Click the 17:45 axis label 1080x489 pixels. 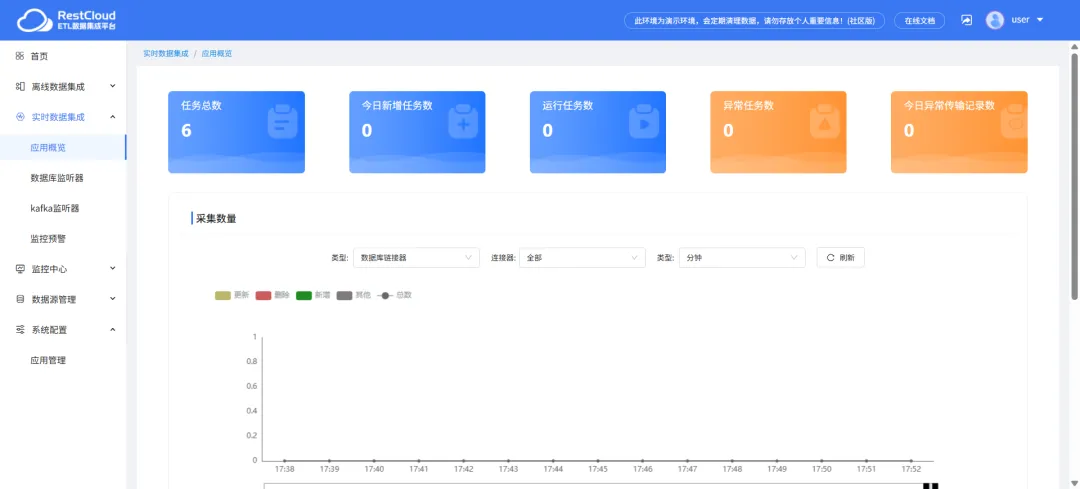point(598,469)
